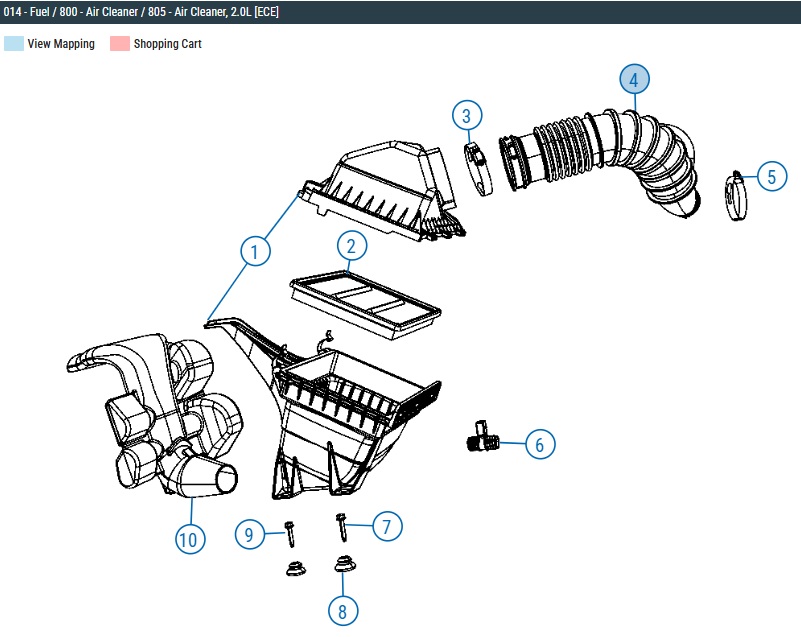Click callout number 6 fitting
This screenshot has width=801, height=637.
540,444
